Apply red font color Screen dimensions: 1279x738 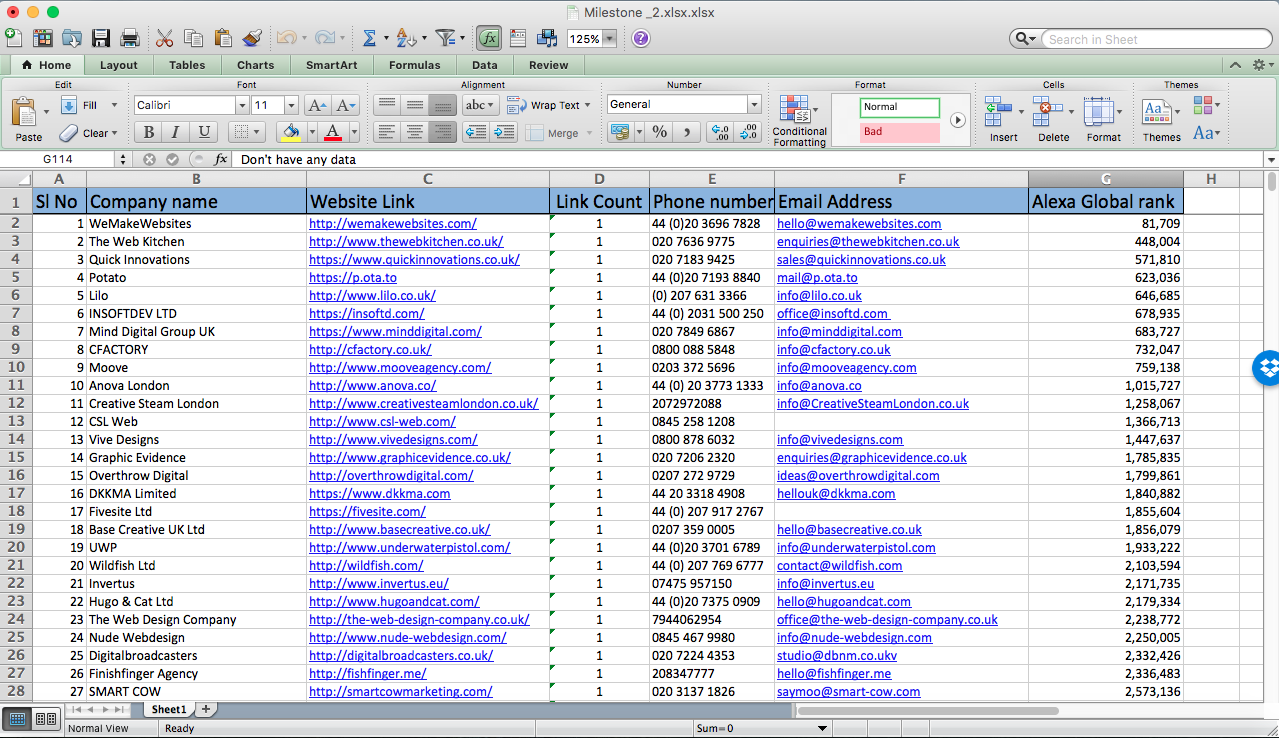pyautogui.click(x=332, y=132)
